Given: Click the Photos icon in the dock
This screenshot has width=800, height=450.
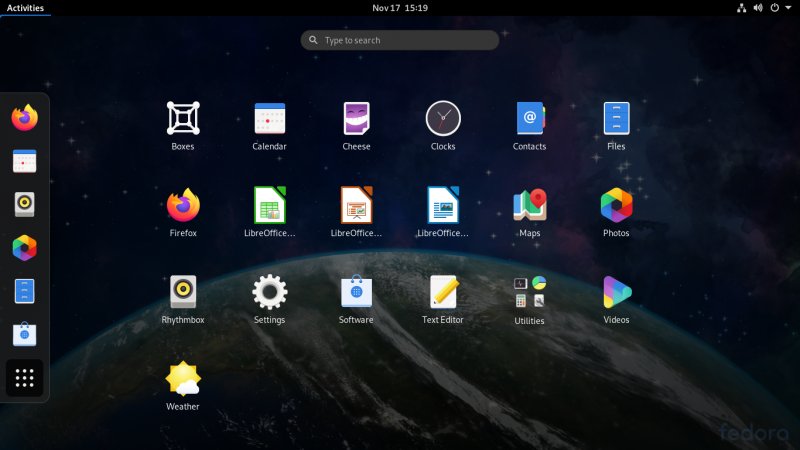Looking at the screenshot, I should coord(24,248).
